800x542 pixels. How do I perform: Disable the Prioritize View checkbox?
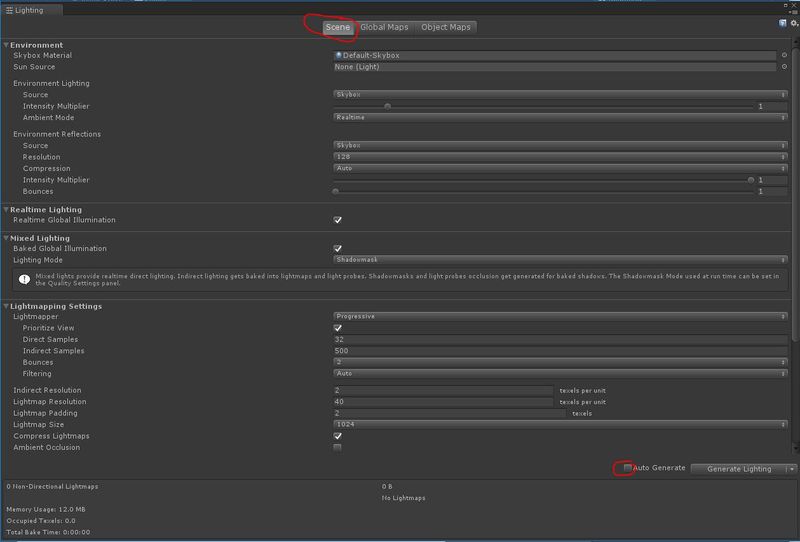tap(337, 328)
